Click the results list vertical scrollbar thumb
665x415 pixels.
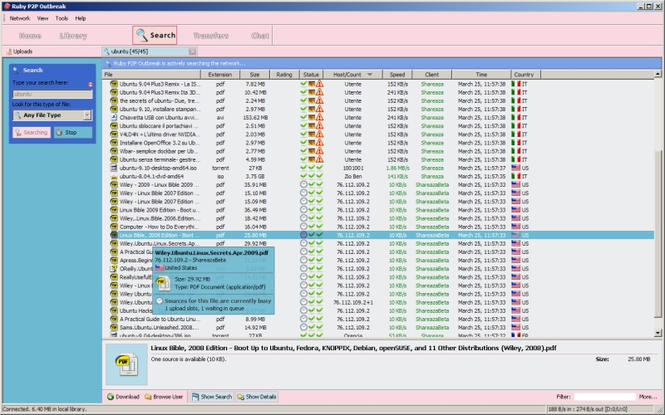[657, 234]
